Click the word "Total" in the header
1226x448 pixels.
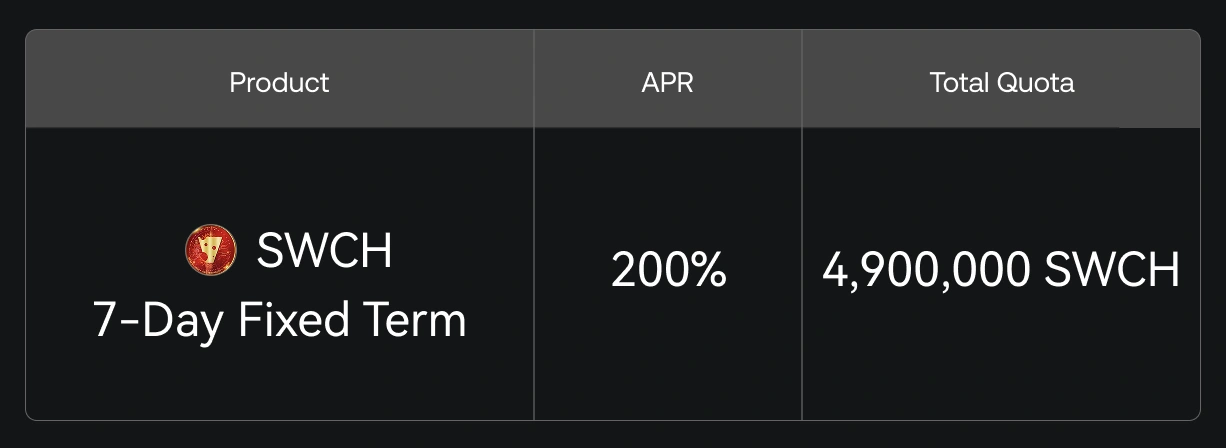960,82
